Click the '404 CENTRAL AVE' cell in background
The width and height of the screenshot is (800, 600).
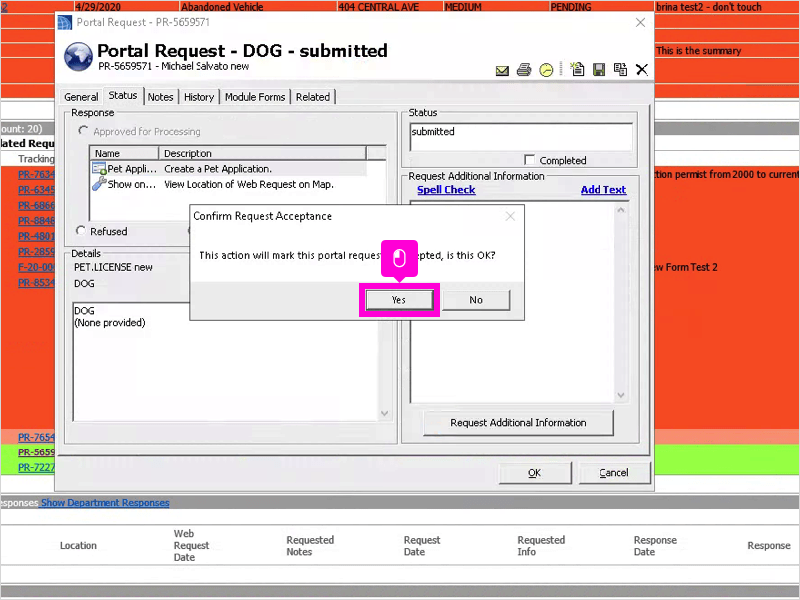[389, 7]
